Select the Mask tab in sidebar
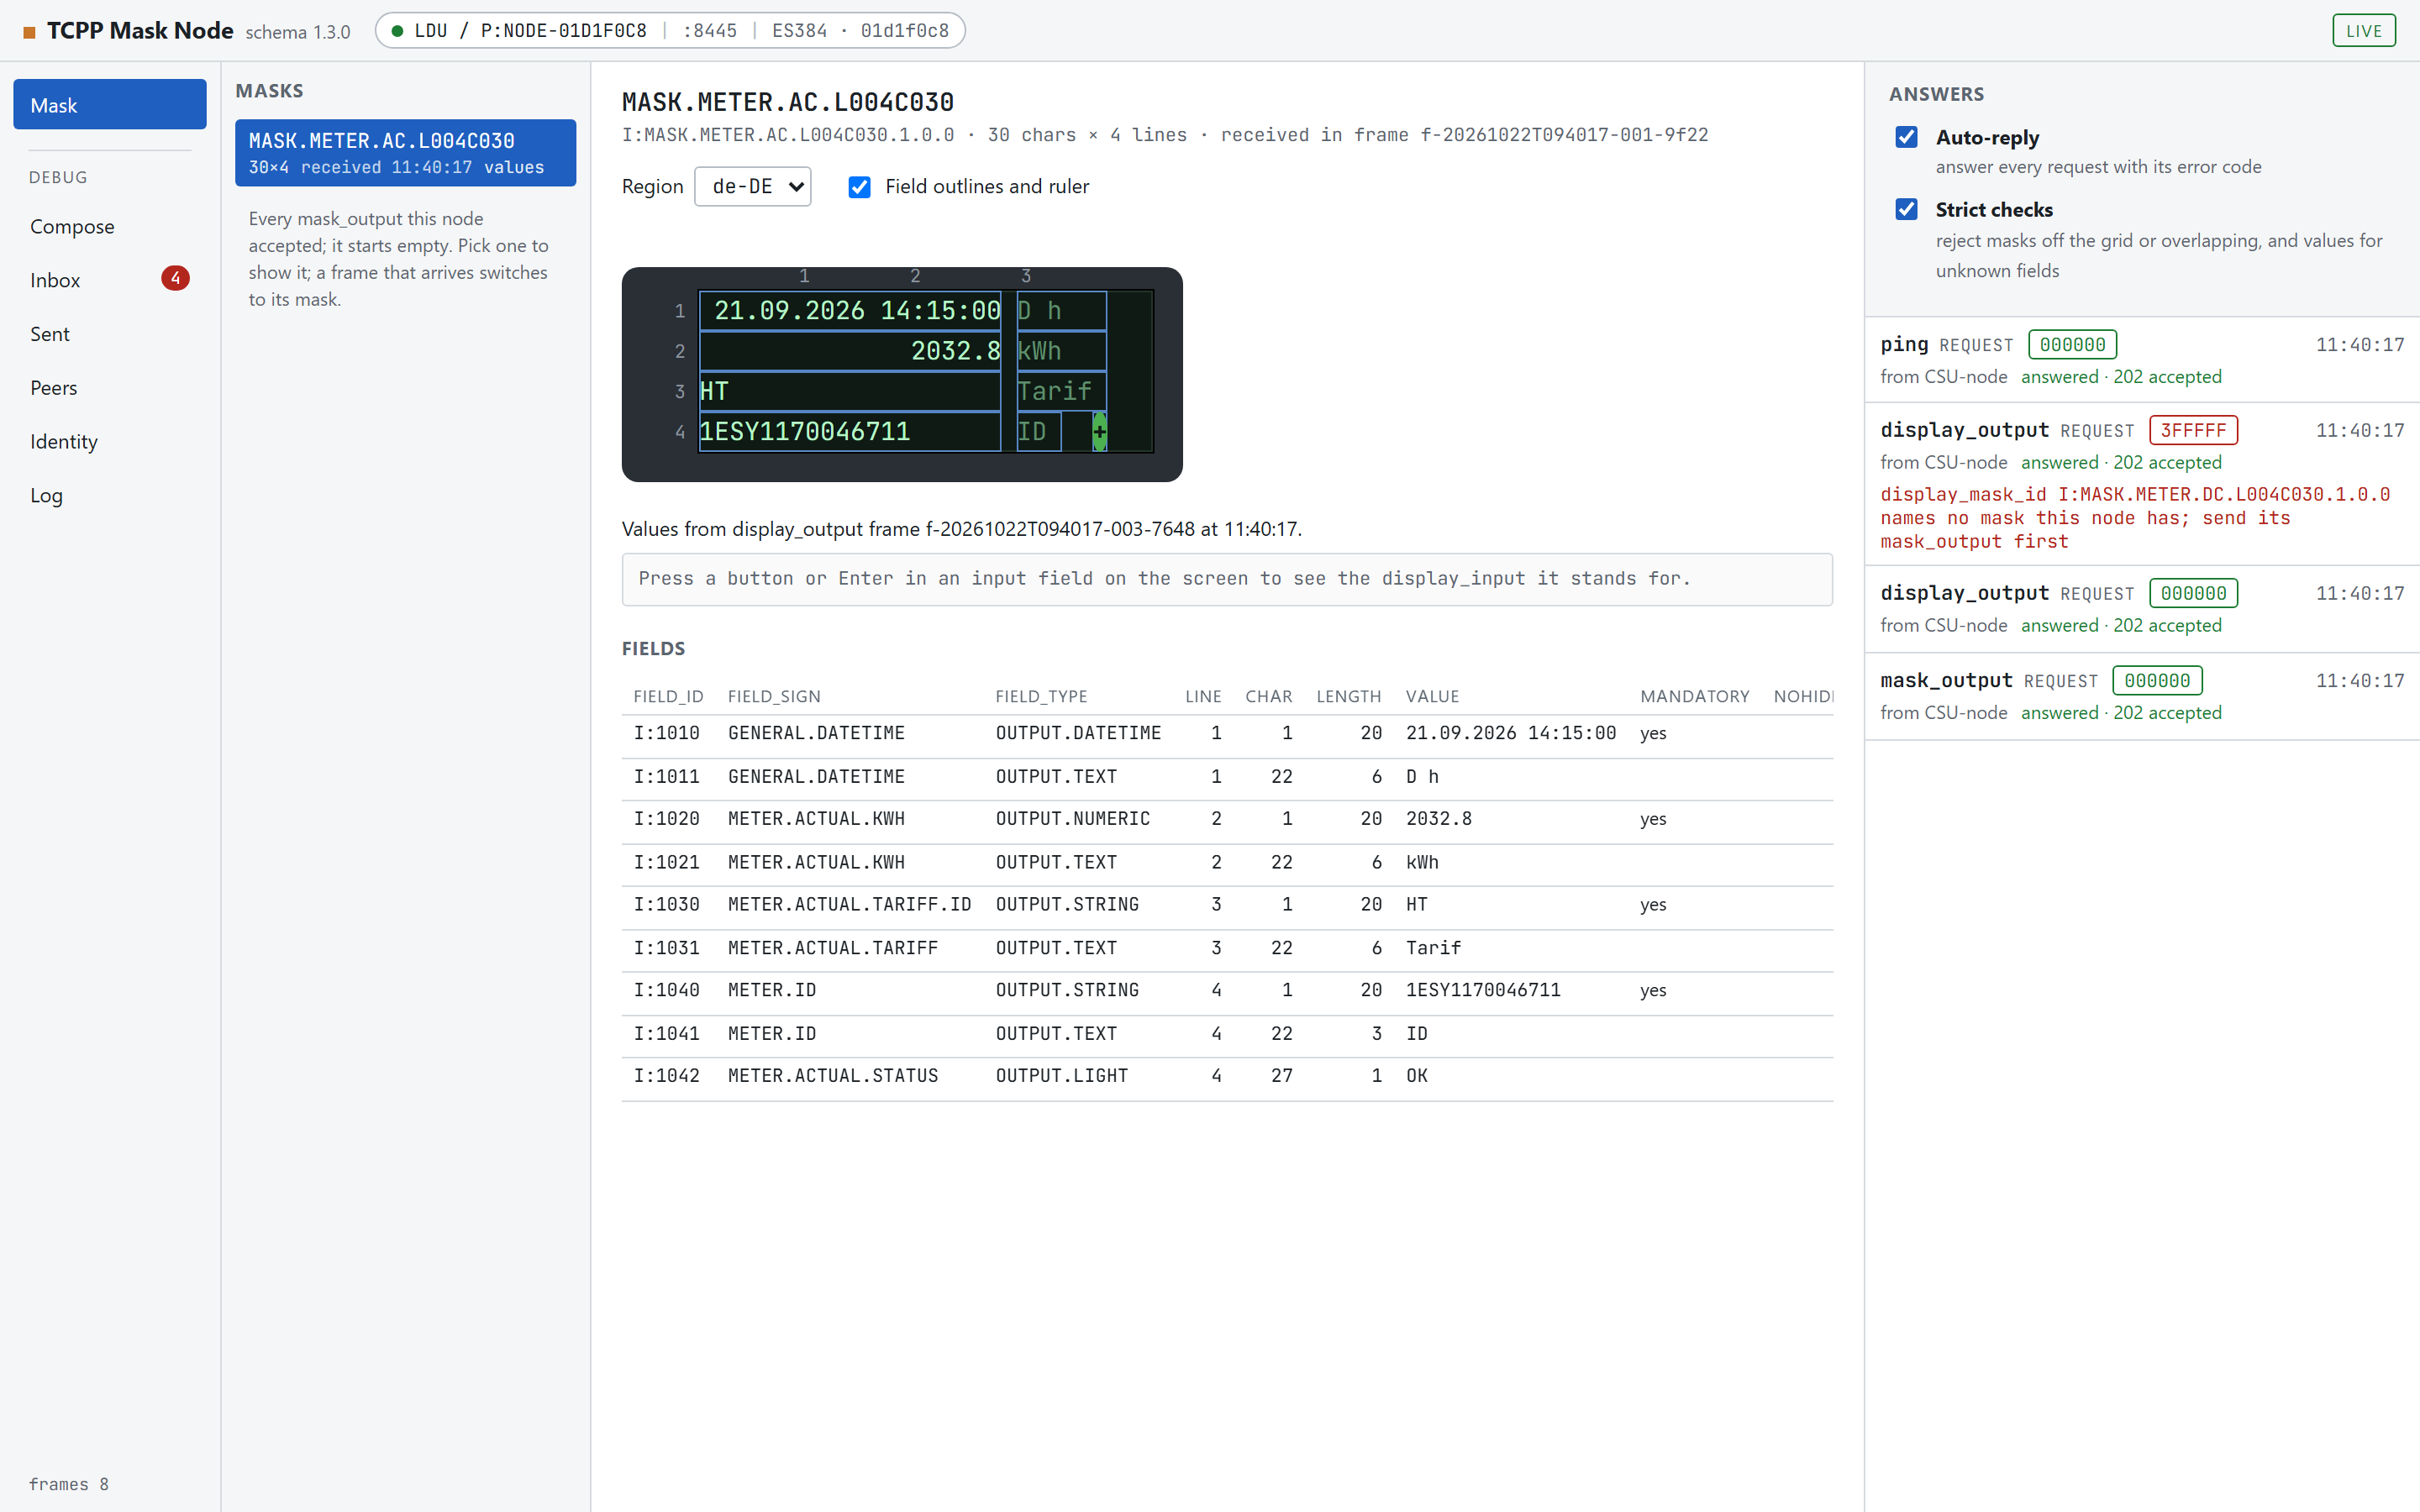 click(110, 105)
